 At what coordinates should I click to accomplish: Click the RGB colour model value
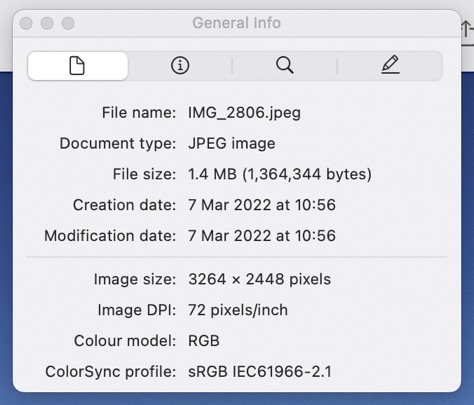click(x=204, y=341)
